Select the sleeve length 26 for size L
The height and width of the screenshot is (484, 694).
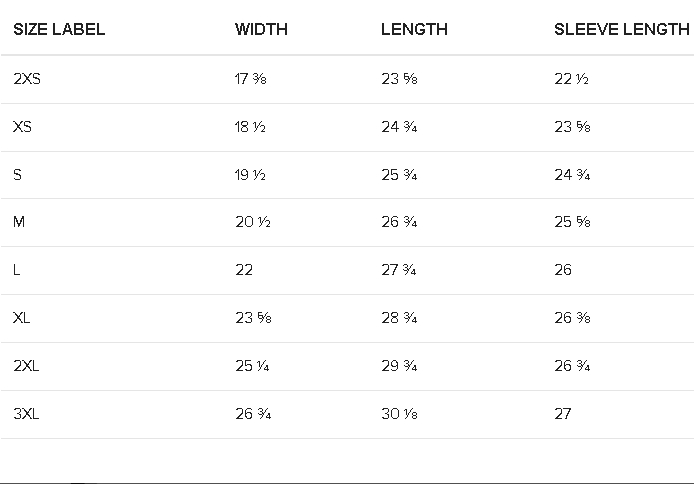[x=563, y=270]
